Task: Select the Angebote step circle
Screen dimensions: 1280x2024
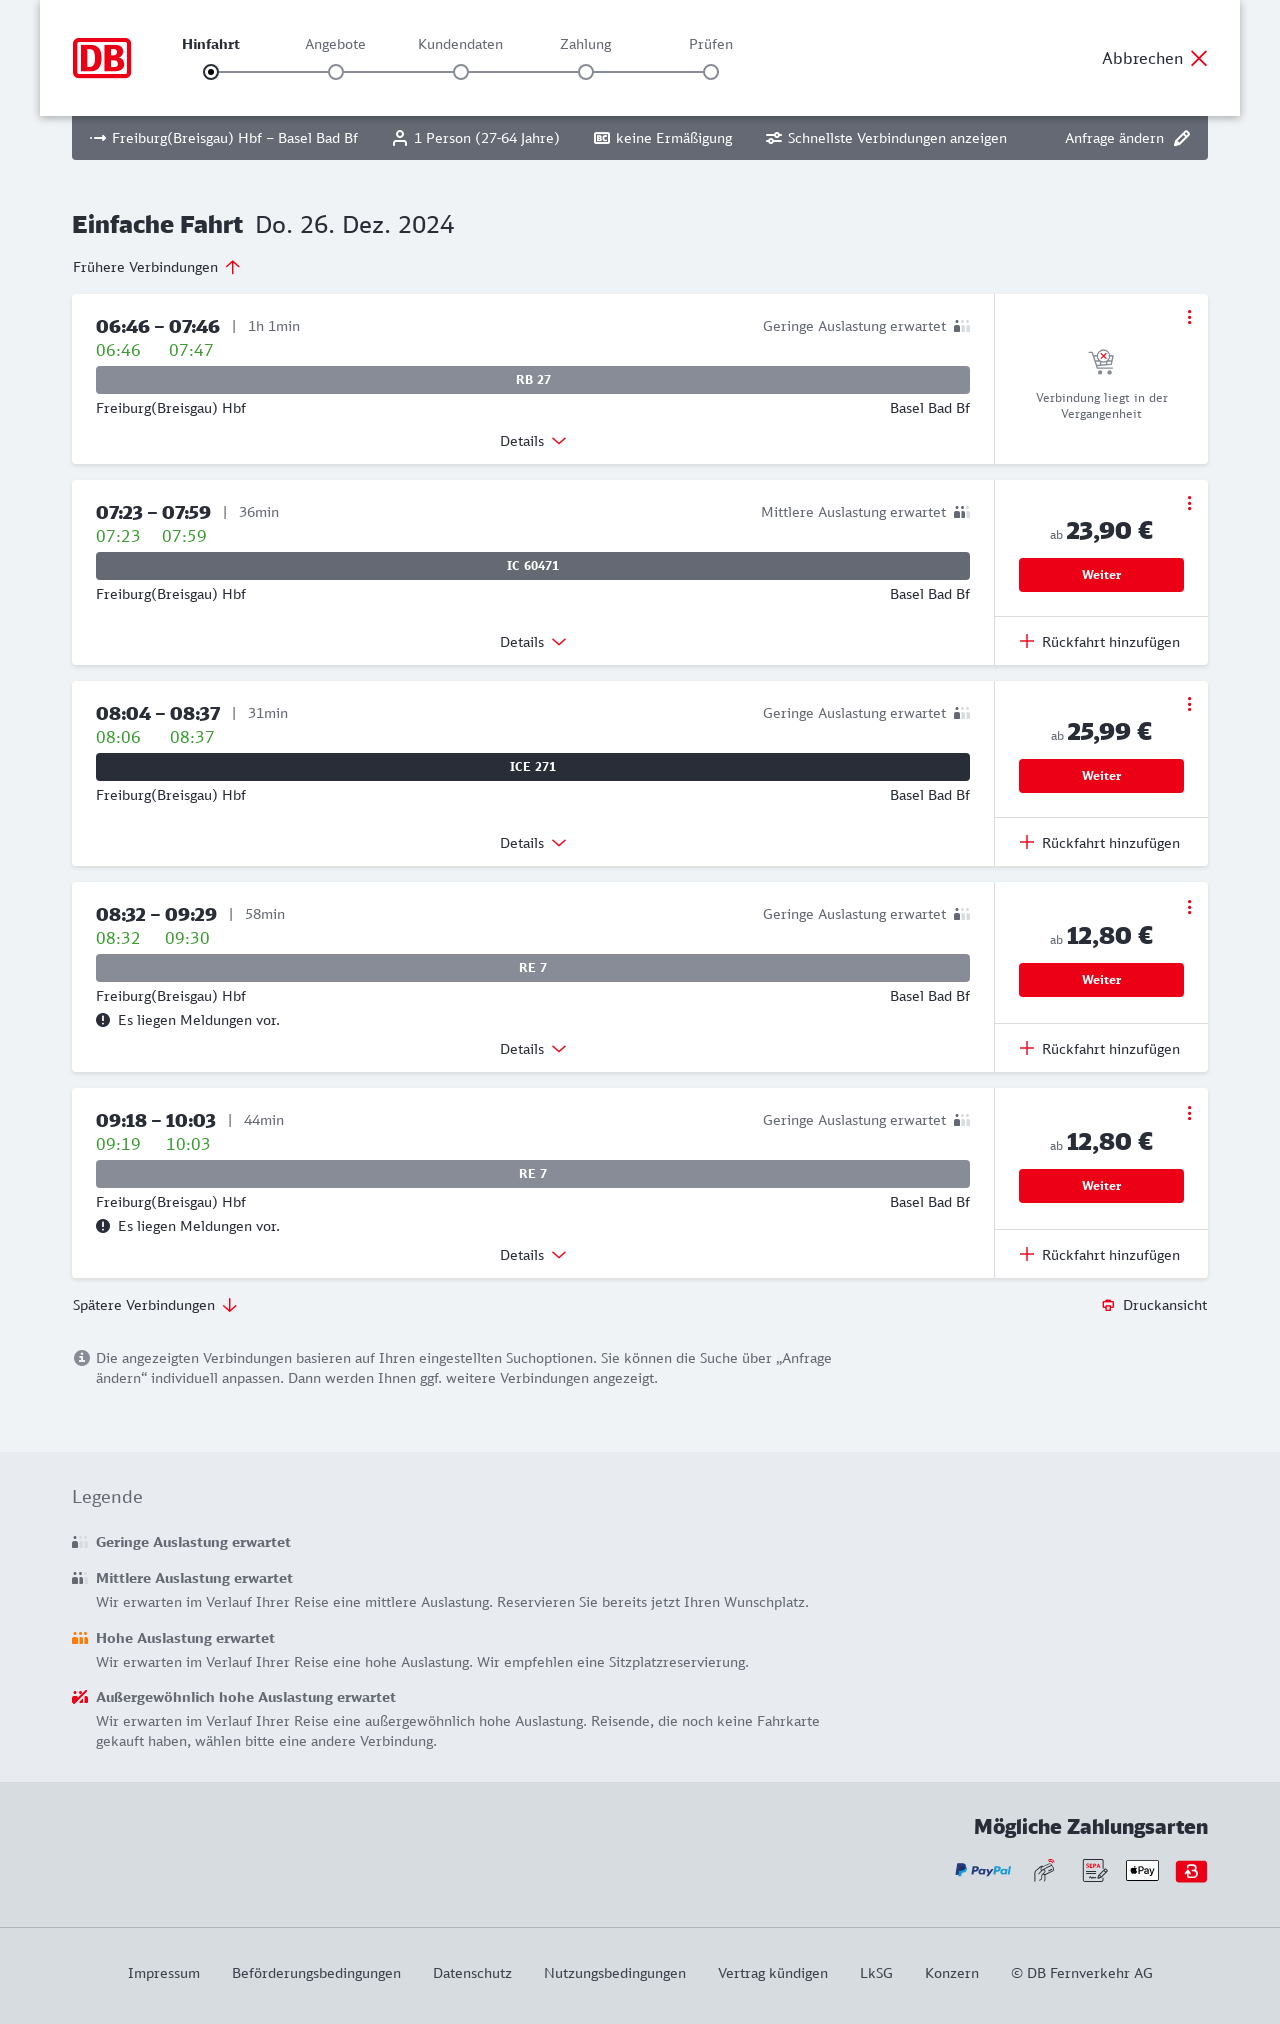Action: [336, 72]
